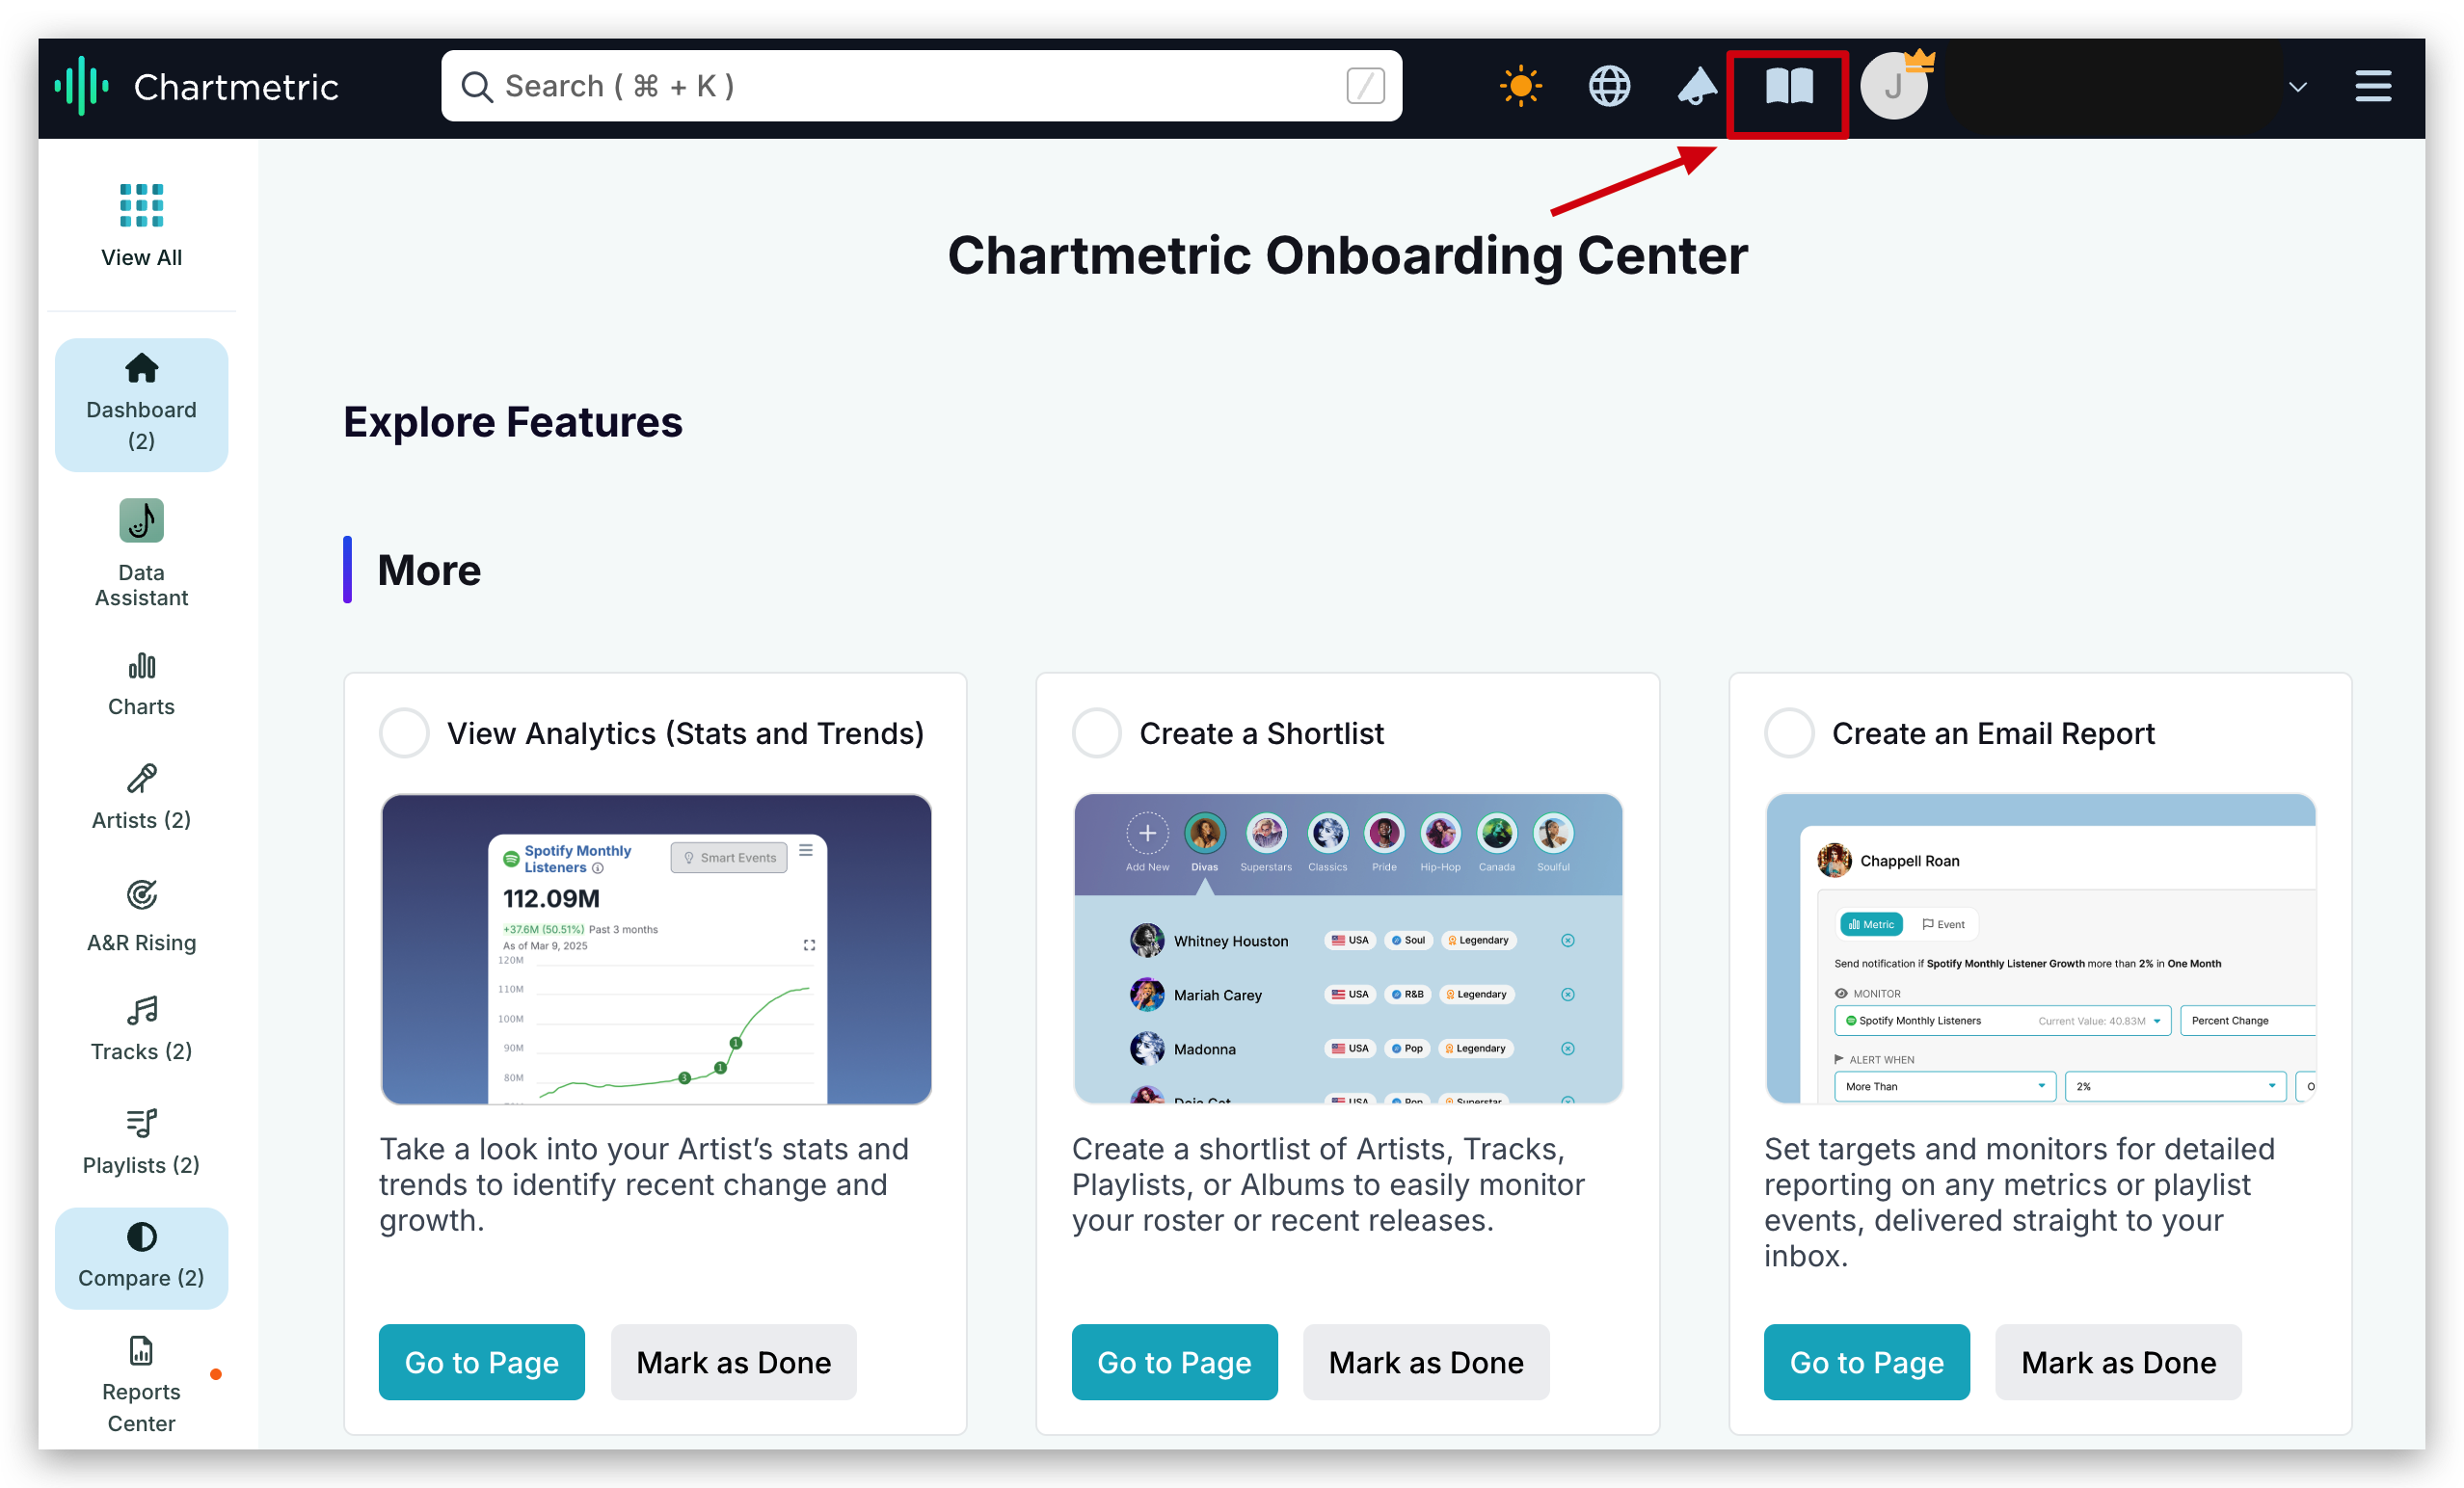2464x1488 pixels.
Task: Toggle the sun light-mode theme icon
Action: [1520, 87]
